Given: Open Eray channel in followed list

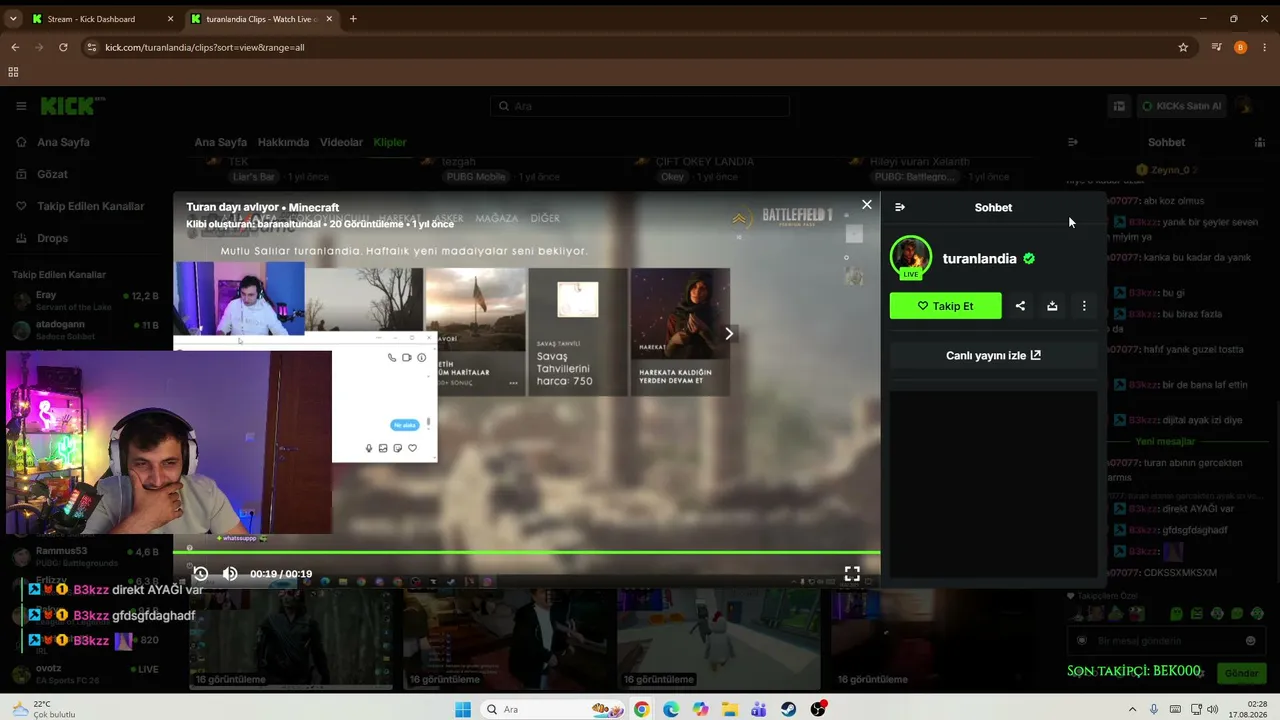Looking at the screenshot, I should tap(85, 301).
